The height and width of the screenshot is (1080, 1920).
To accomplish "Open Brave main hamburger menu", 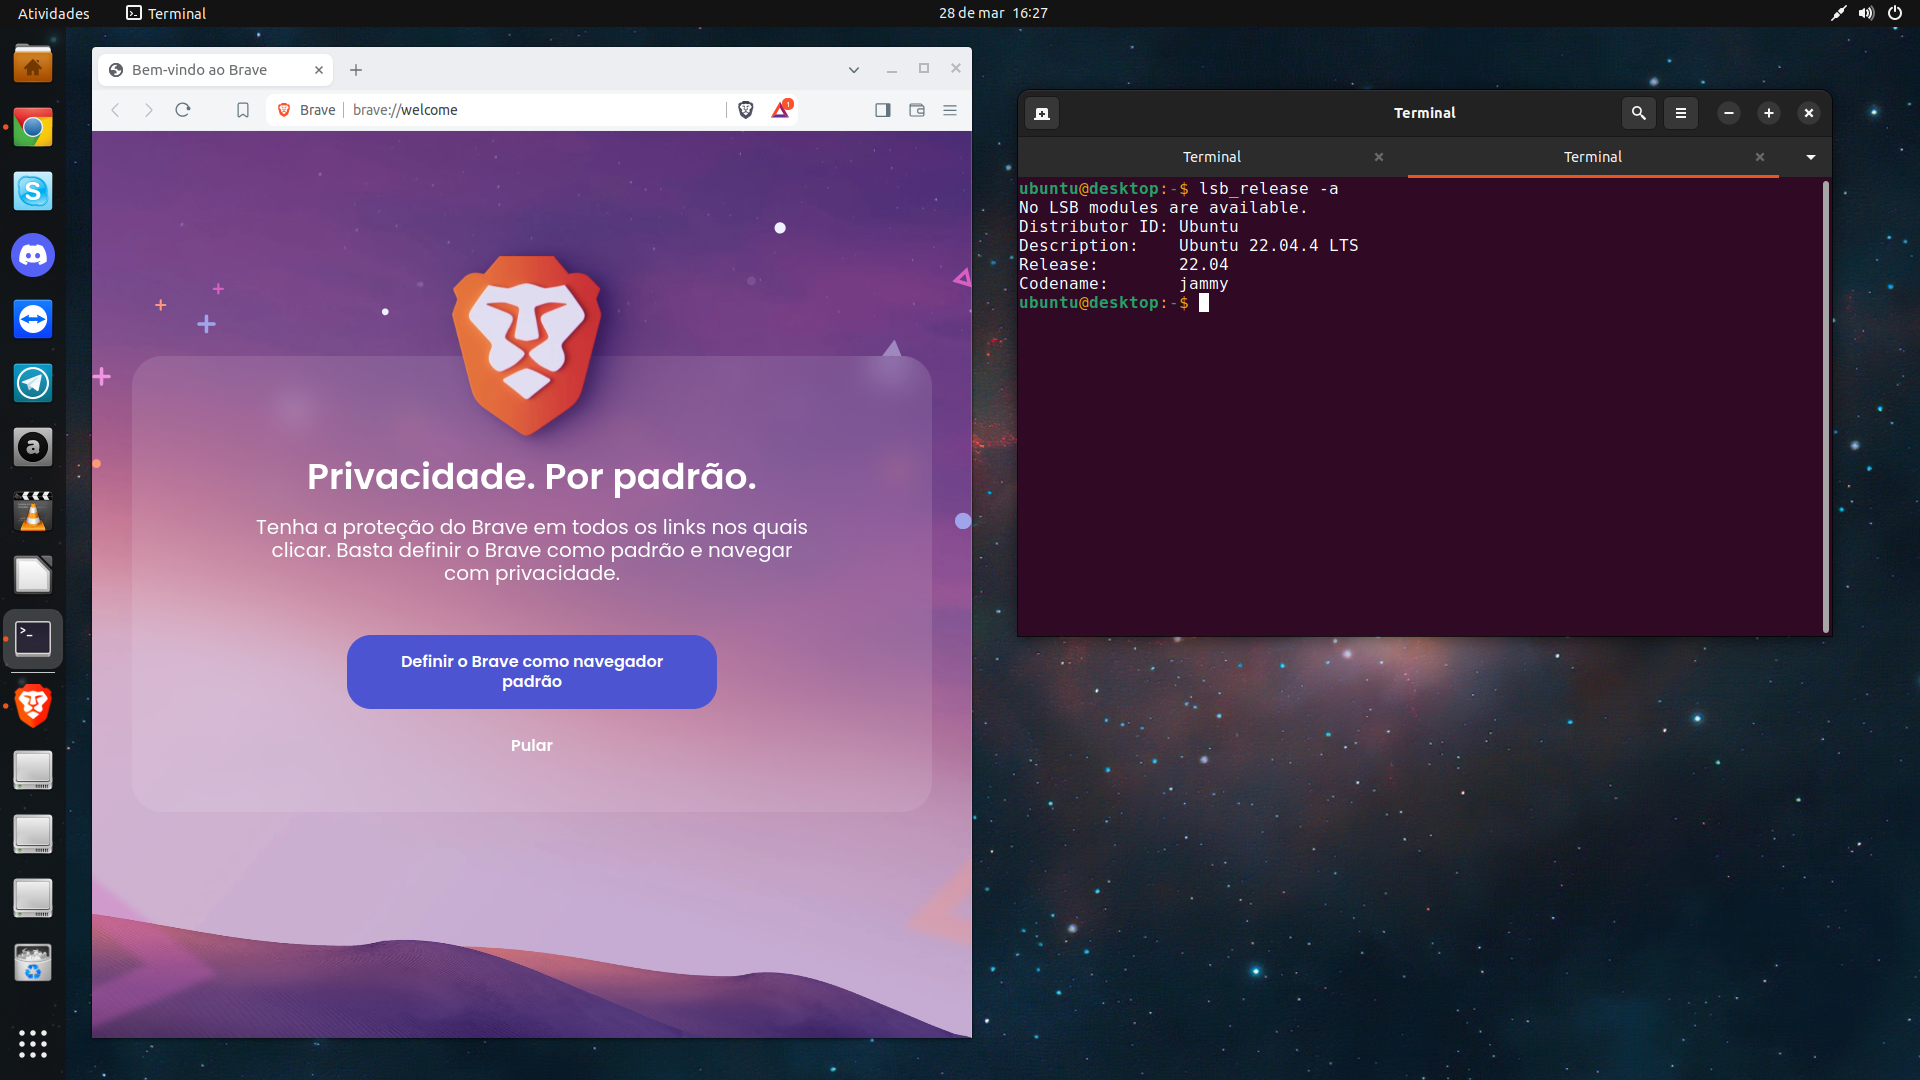I will tap(950, 110).
